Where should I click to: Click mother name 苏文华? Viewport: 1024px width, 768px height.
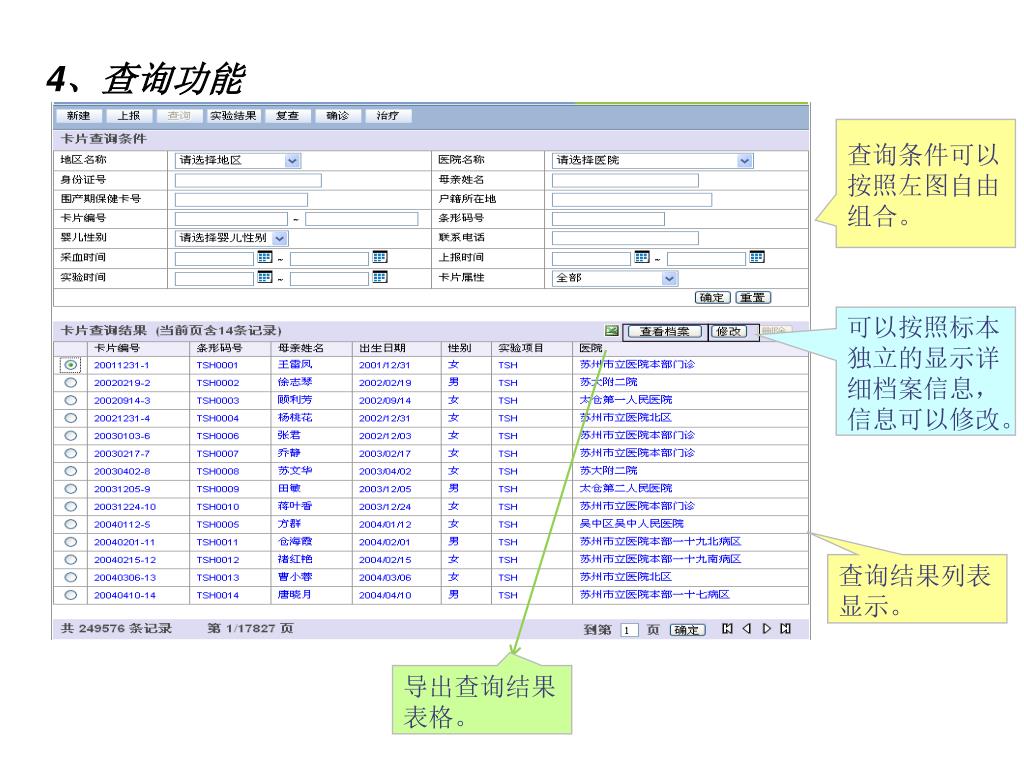(x=295, y=470)
